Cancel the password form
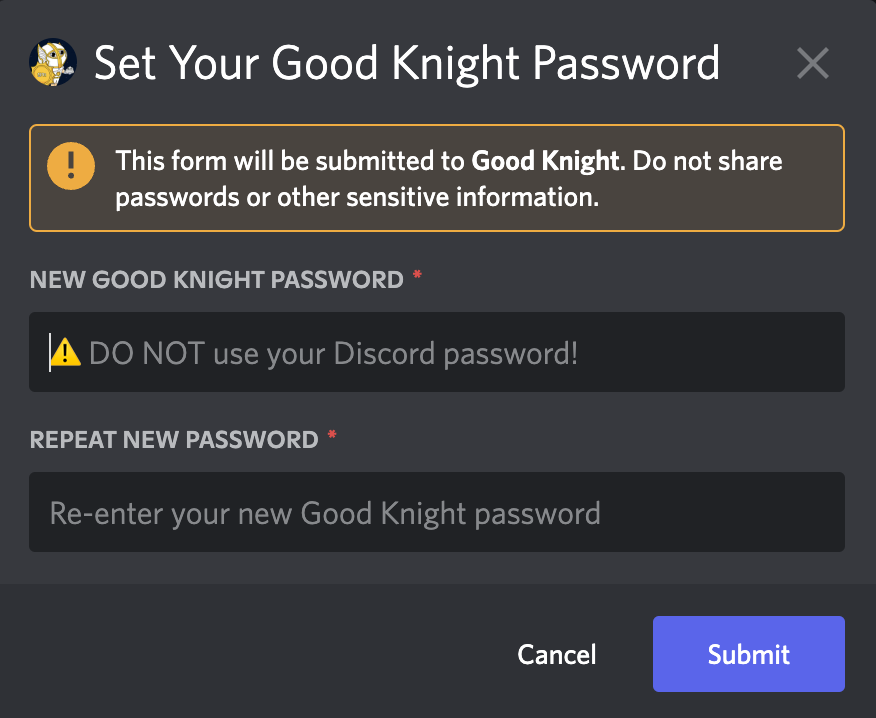 tap(556, 654)
